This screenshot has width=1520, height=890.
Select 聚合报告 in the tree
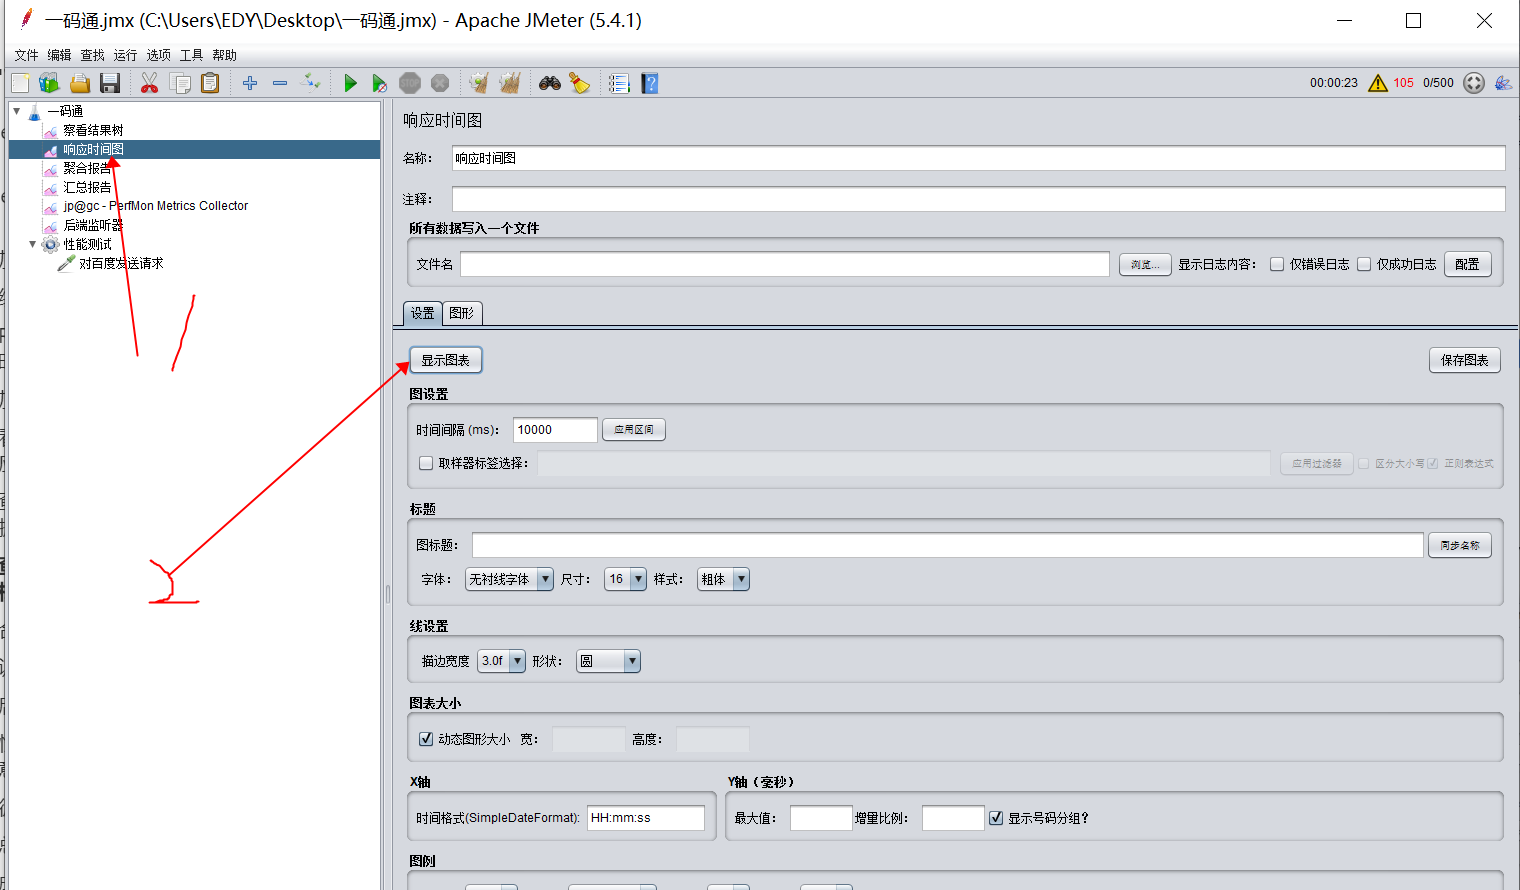(x=87, y=168)
